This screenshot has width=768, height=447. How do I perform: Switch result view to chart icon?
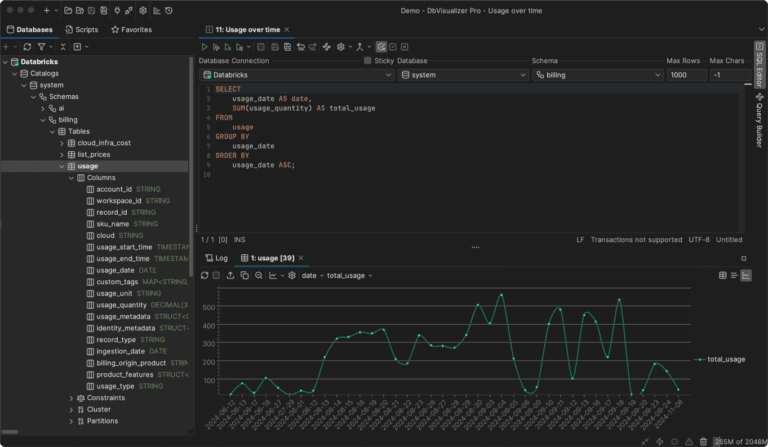[745, 276]
